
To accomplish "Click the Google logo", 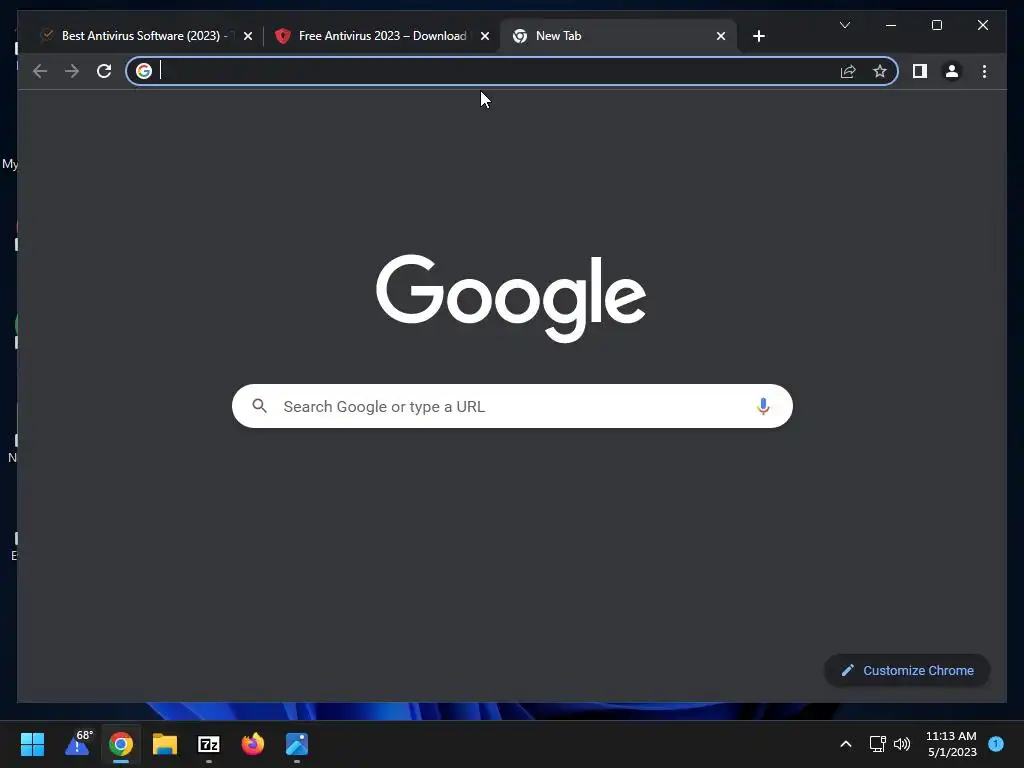I will [x=511, y=298].
